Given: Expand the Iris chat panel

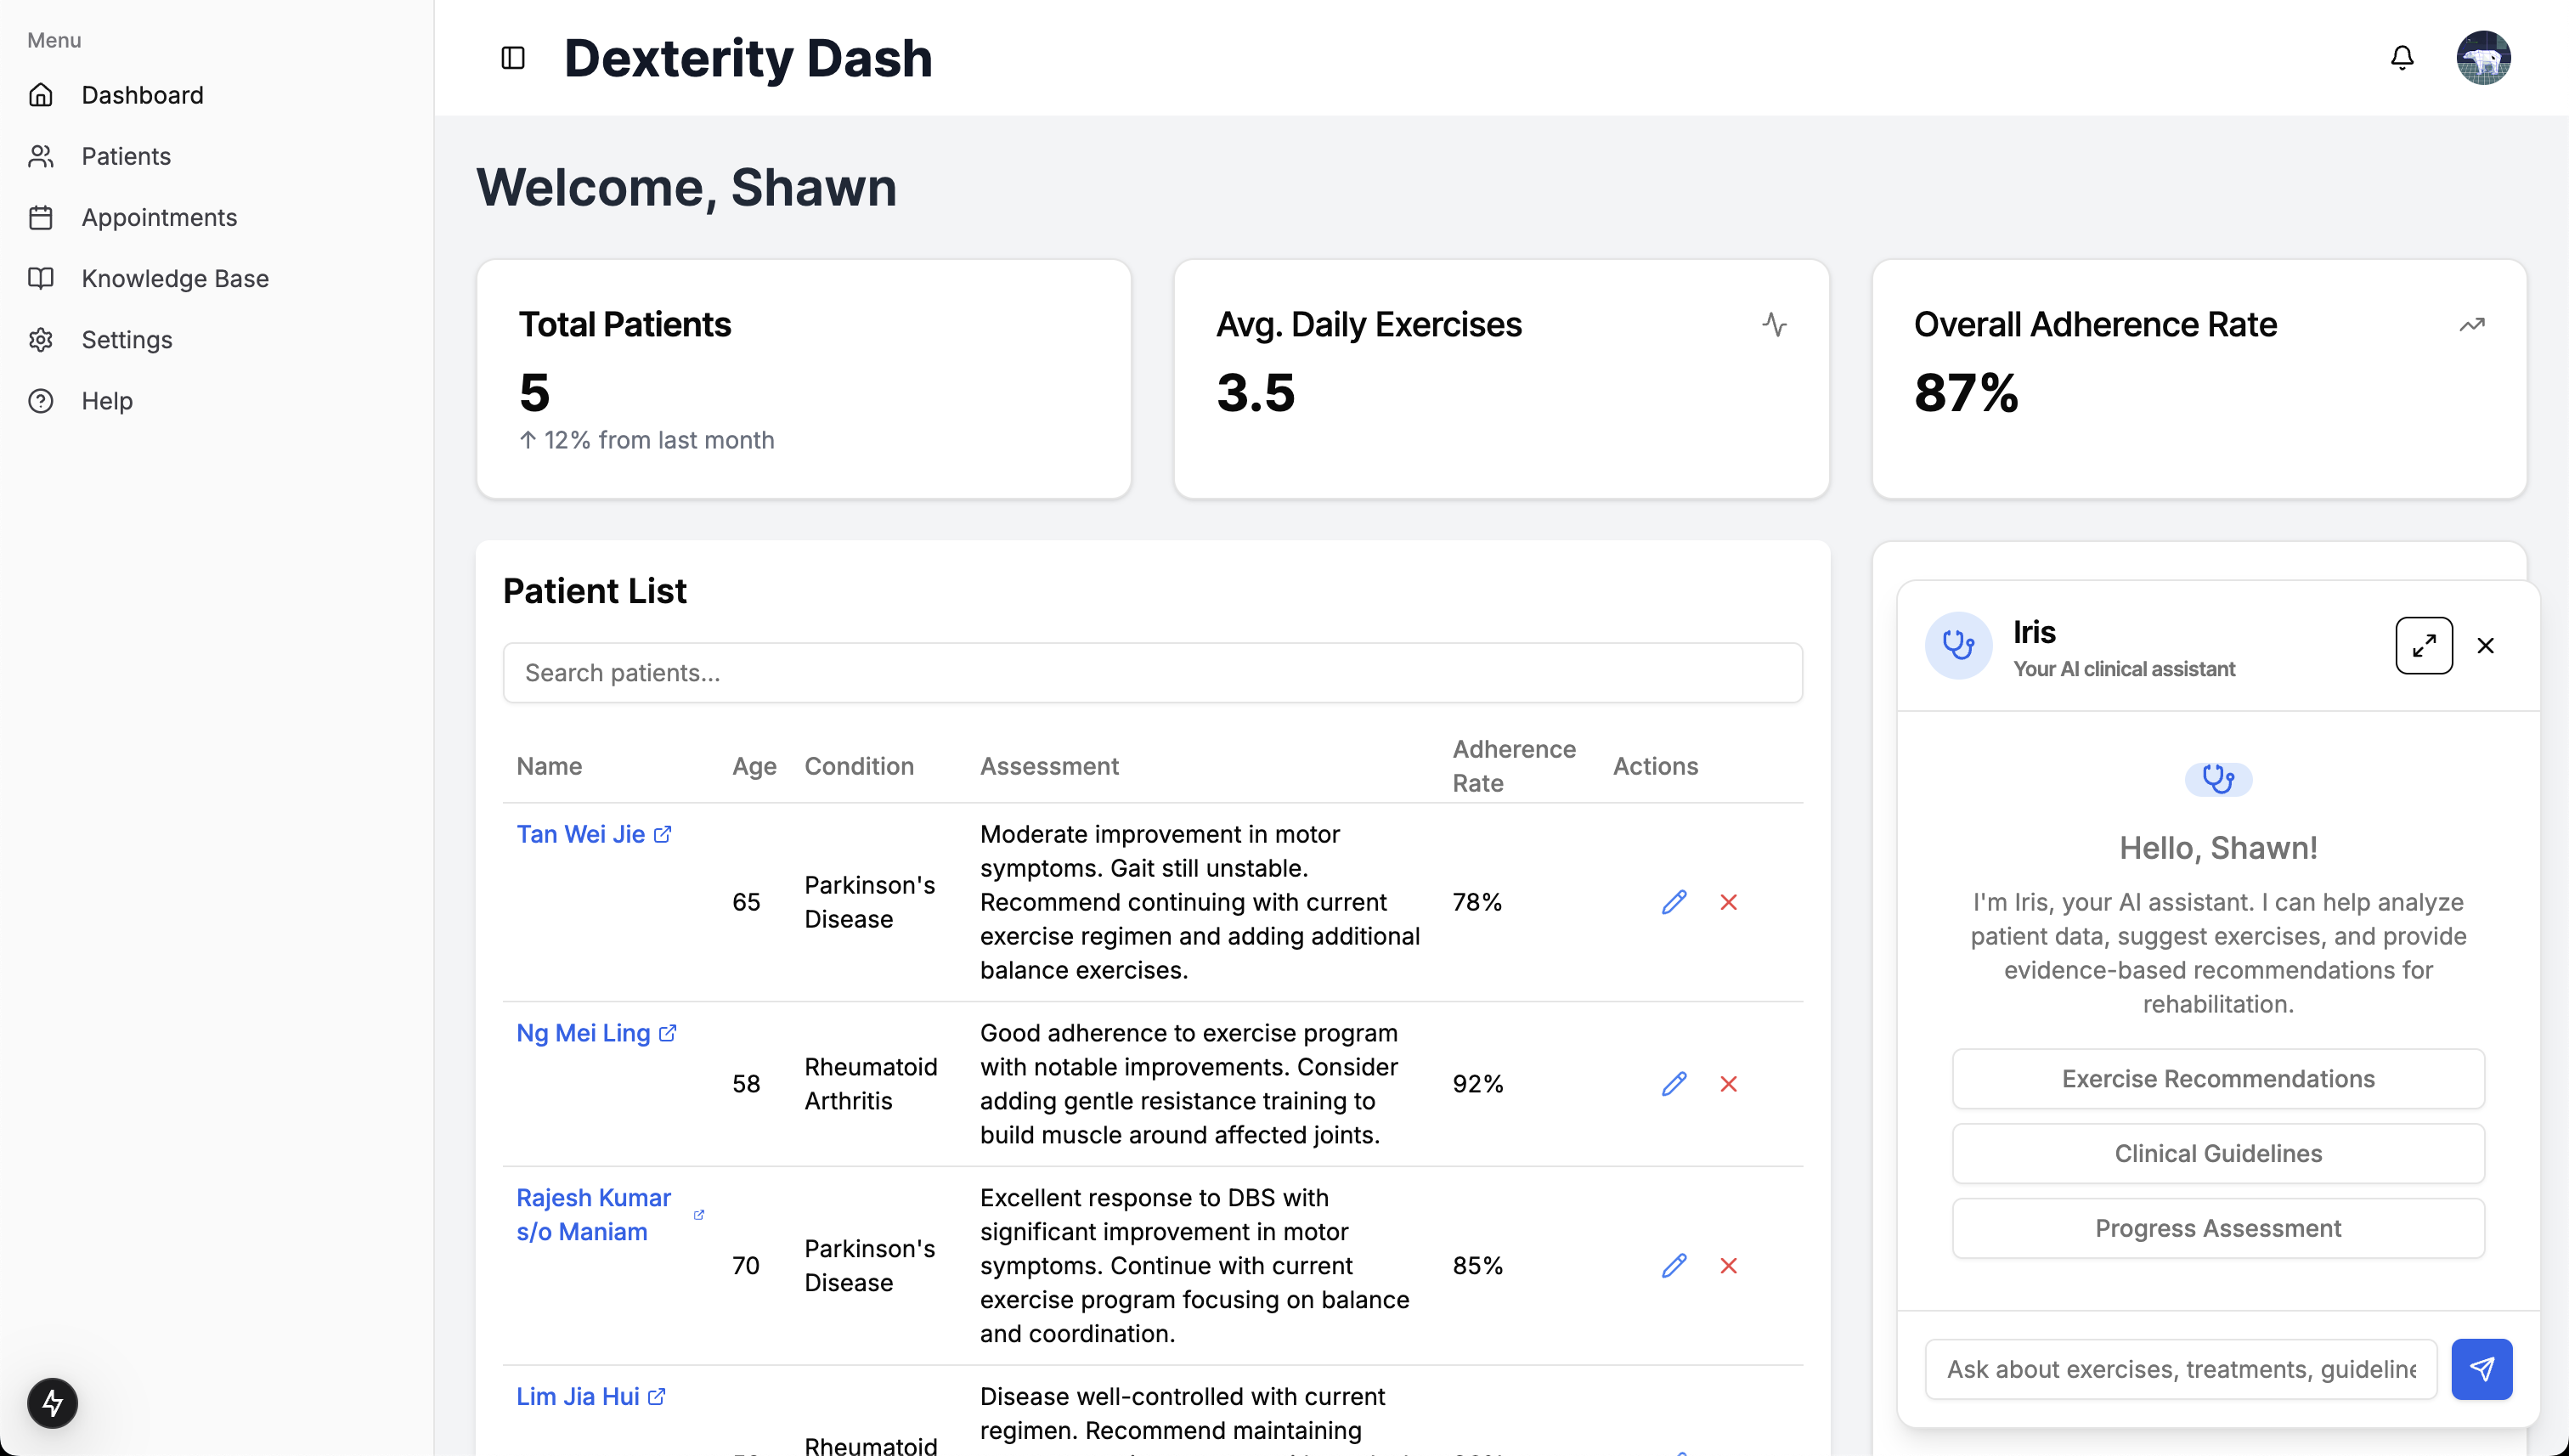Looking at the screenshot, I should pyautogui.click(x=2423, y=646).
